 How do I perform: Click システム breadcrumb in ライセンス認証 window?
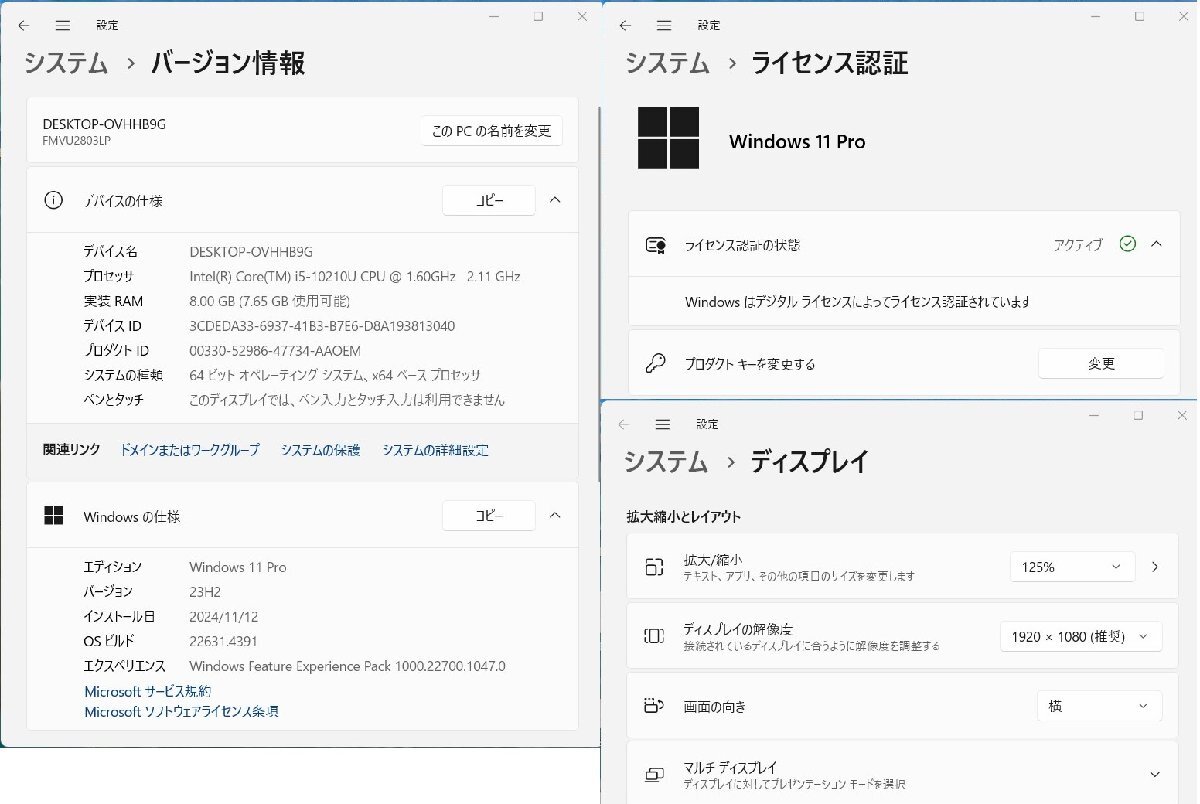pos(668,64)
